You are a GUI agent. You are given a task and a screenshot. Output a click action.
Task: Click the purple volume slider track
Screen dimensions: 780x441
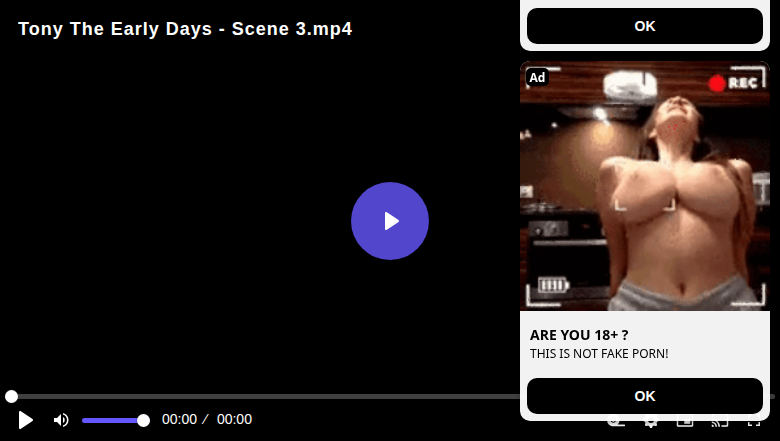coord(112,421)
